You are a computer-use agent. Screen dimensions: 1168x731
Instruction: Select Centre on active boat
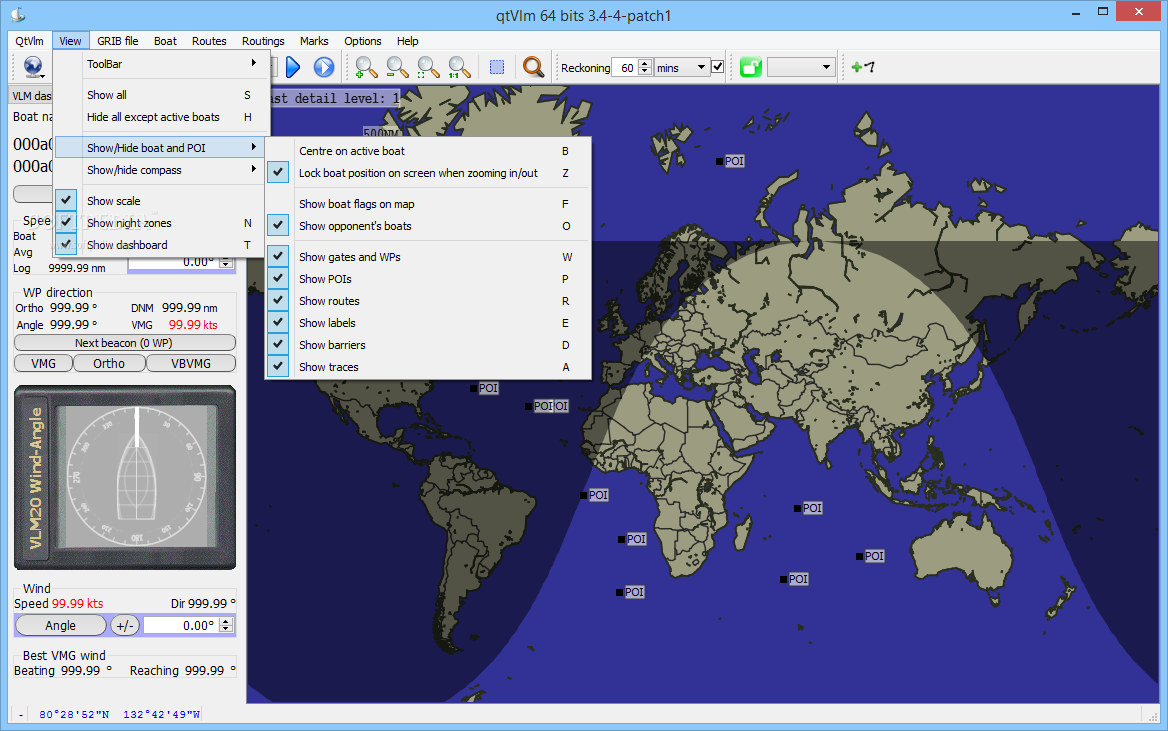pos(428,151)
